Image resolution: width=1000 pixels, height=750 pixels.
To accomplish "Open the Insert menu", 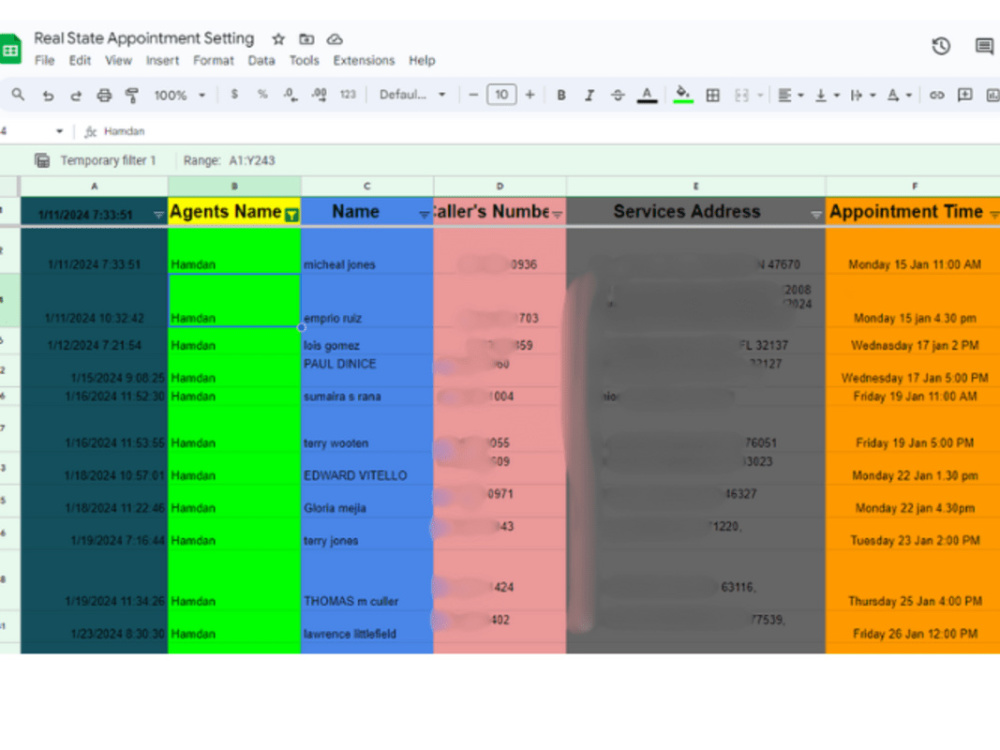I will [x=163, y=61].
